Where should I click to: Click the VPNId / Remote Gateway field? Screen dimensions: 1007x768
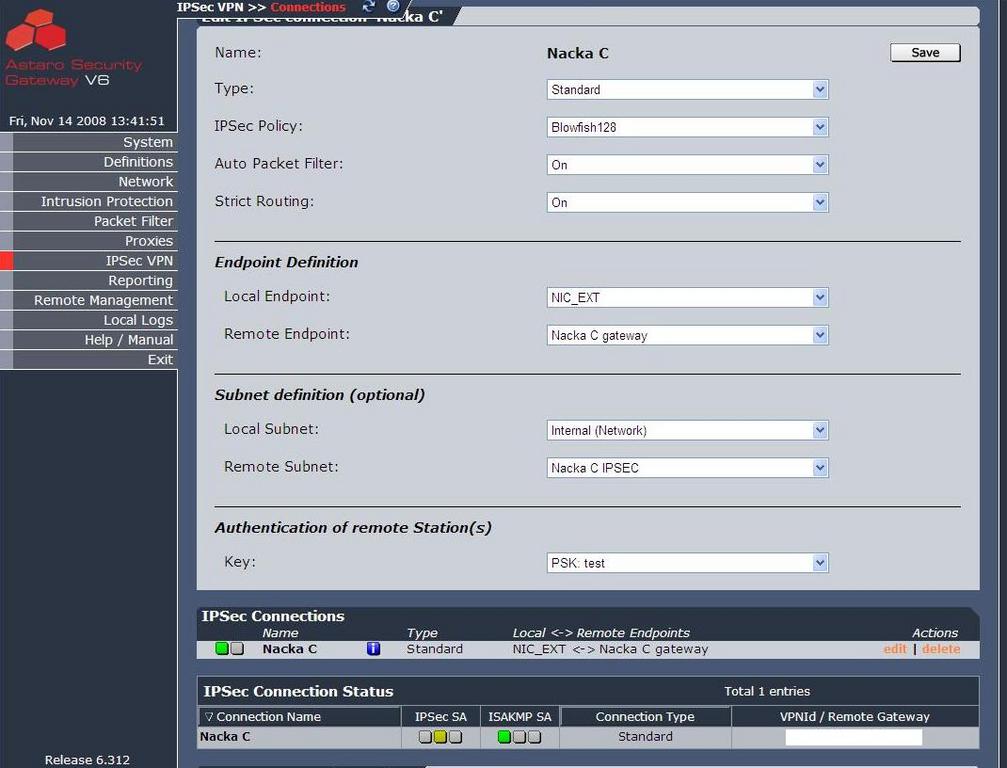pyautogui.click(x=853, y=738)
